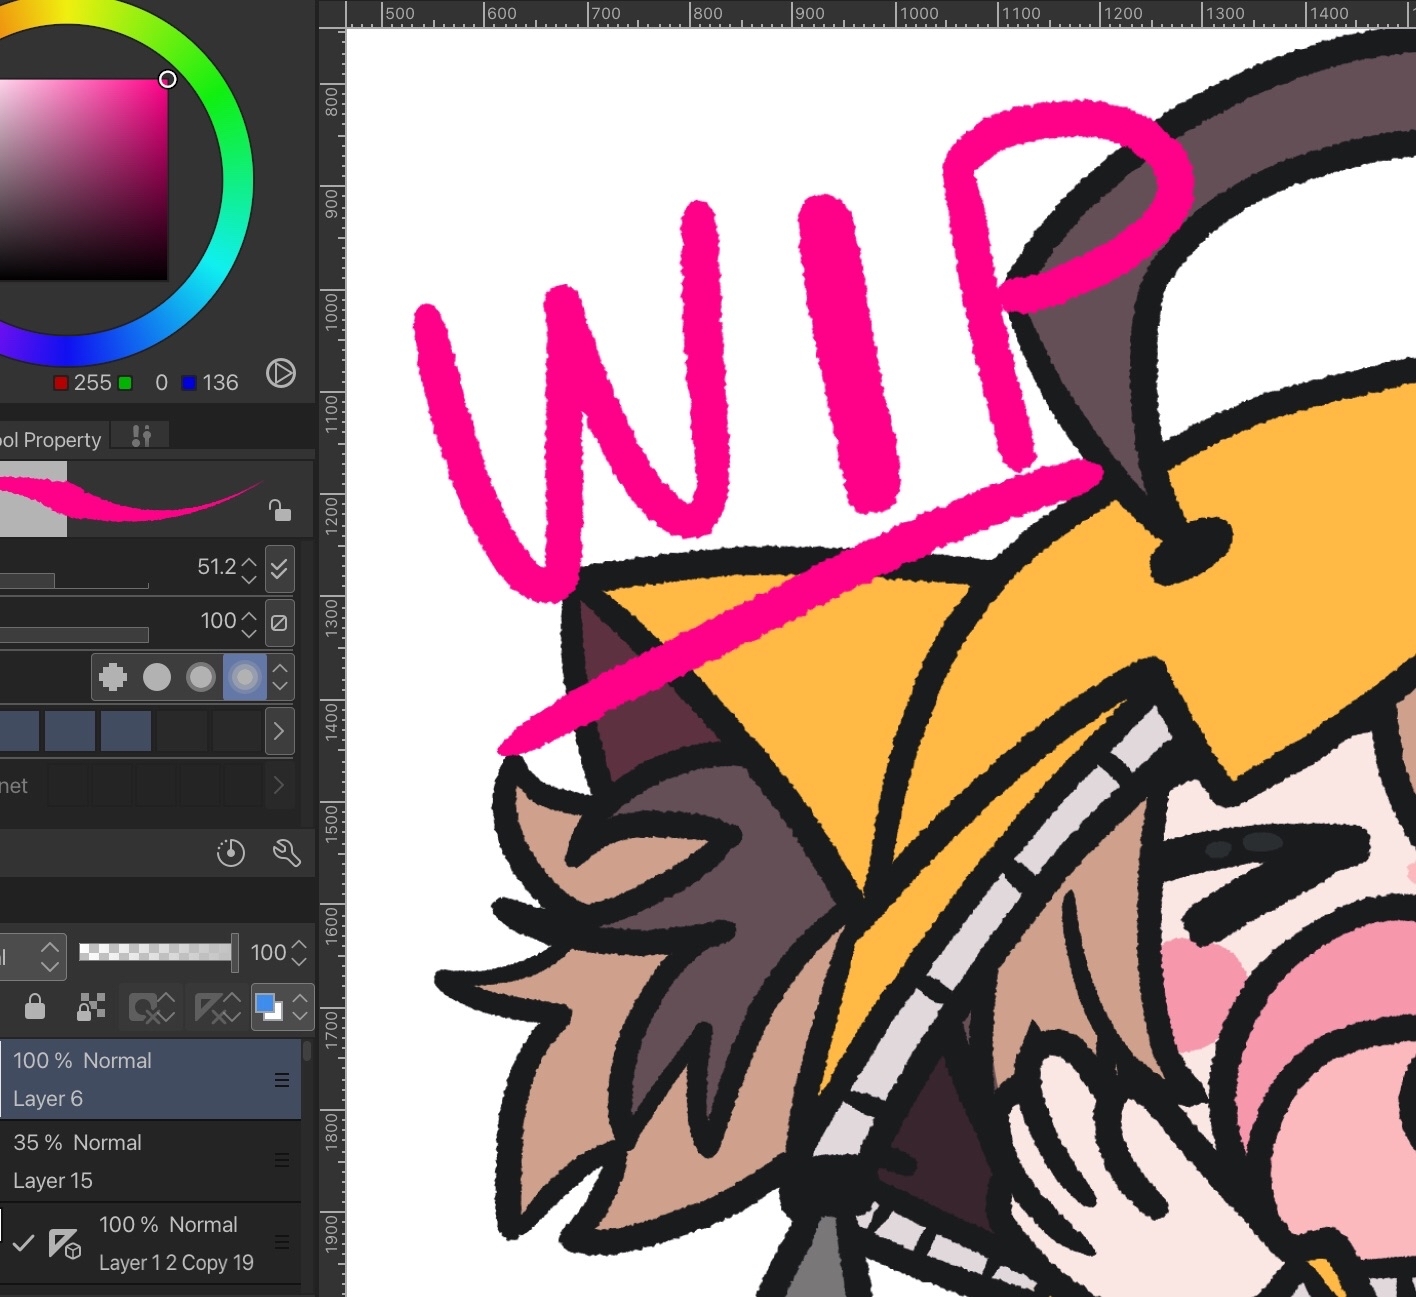Click the reset tool properties clock icon
The width and height of the screenshot is (1416, 1297).
click(231, 853)
